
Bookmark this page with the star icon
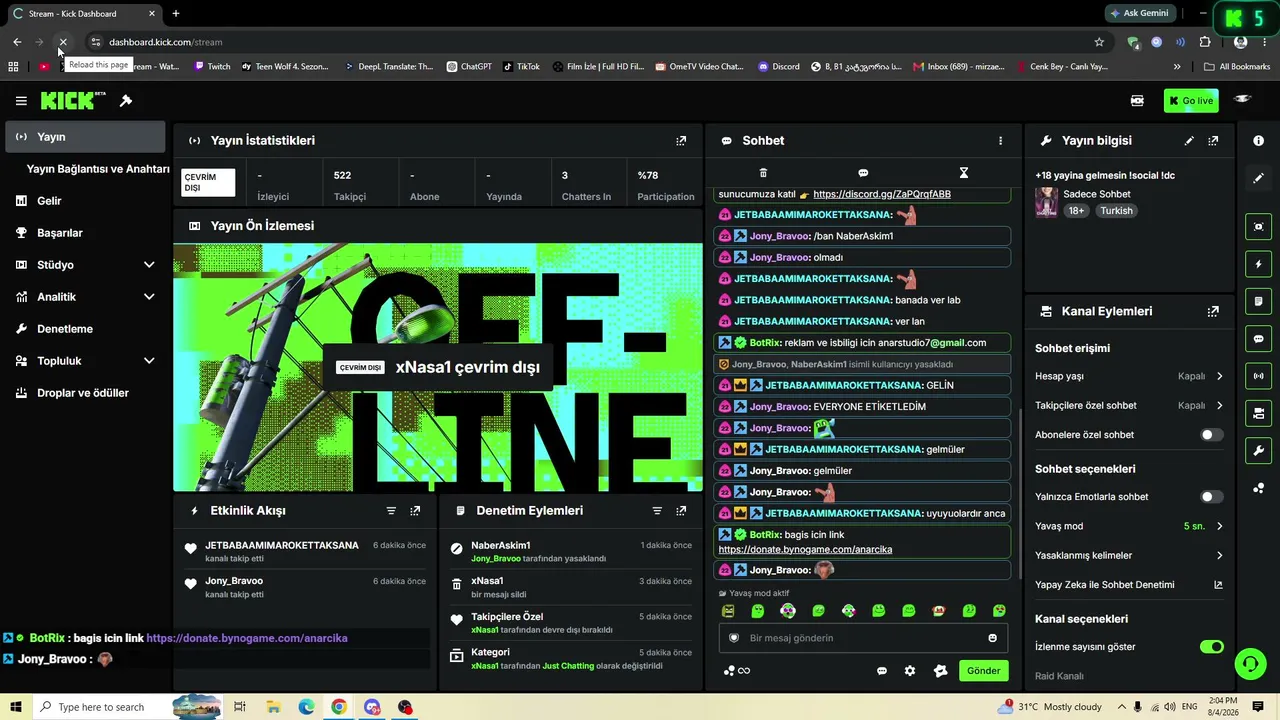click(1099, 42)
